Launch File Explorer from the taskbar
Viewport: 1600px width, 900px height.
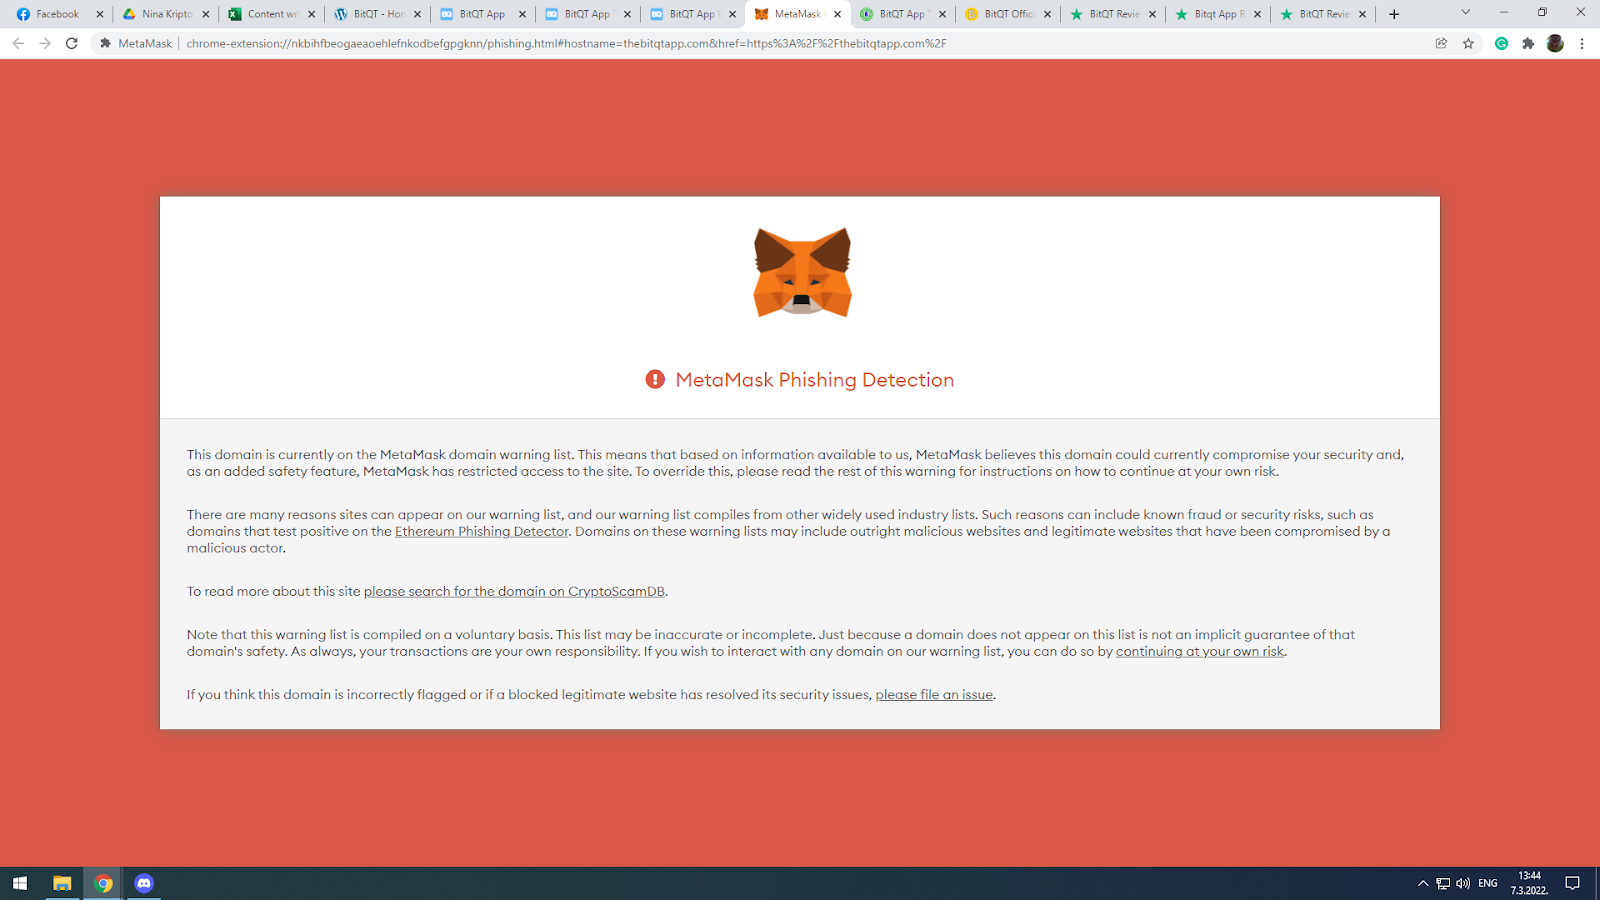click(x=62, y=883)
